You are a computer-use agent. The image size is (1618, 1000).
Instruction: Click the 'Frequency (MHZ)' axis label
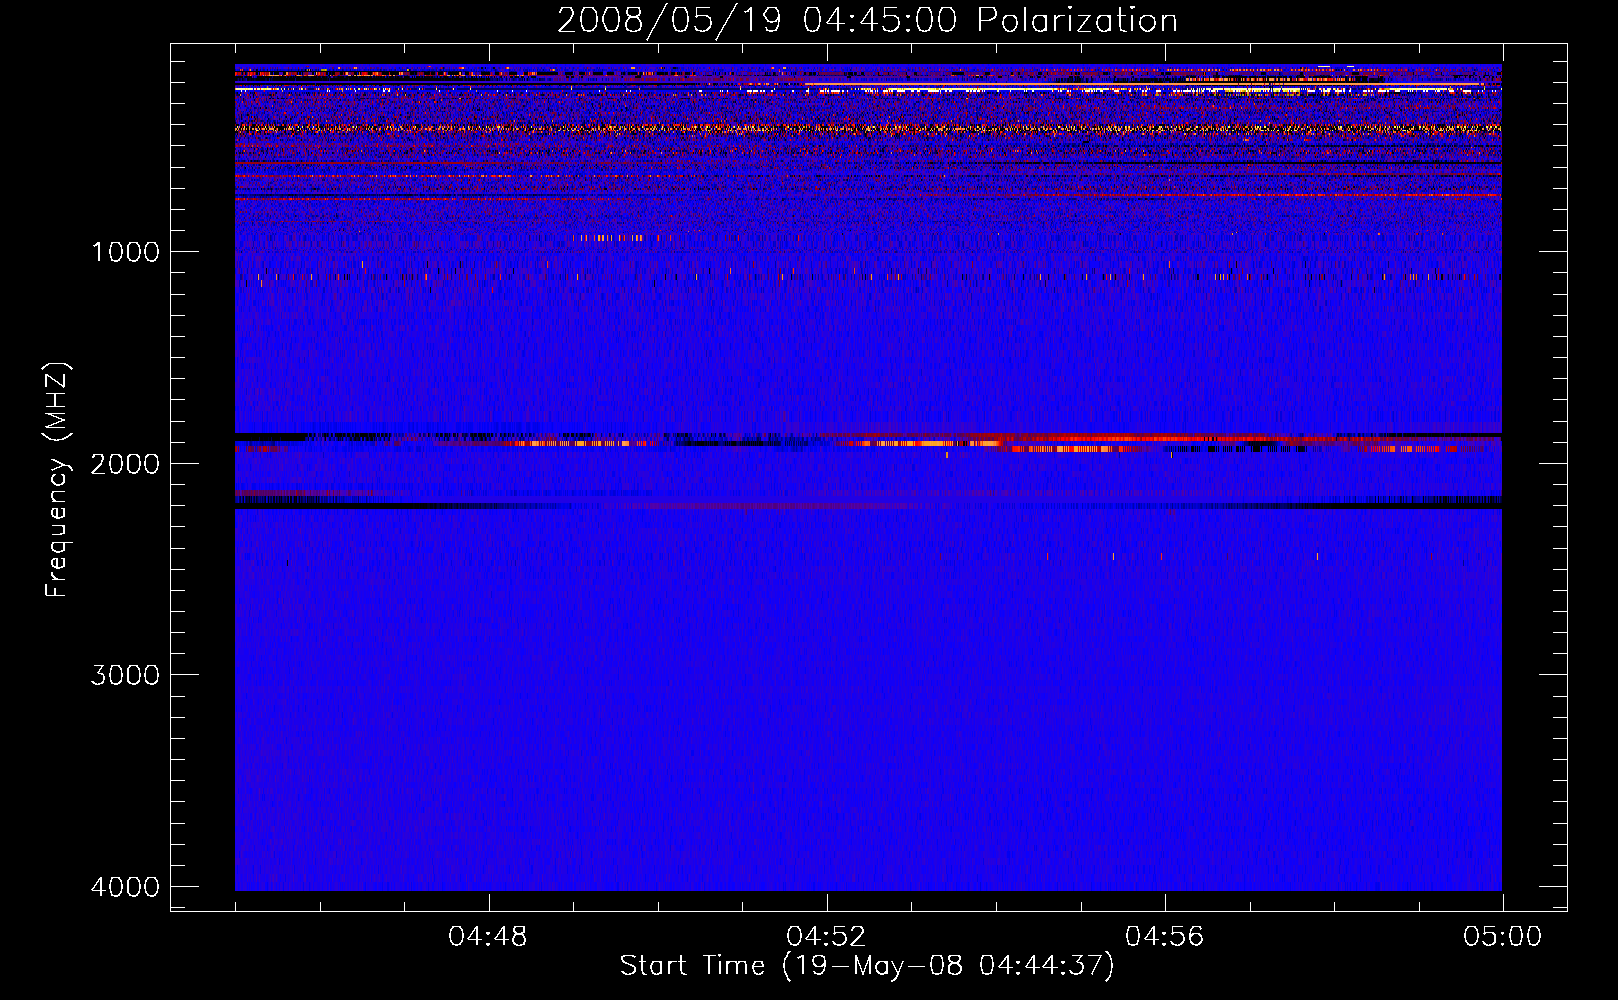(x=57, y=479)
